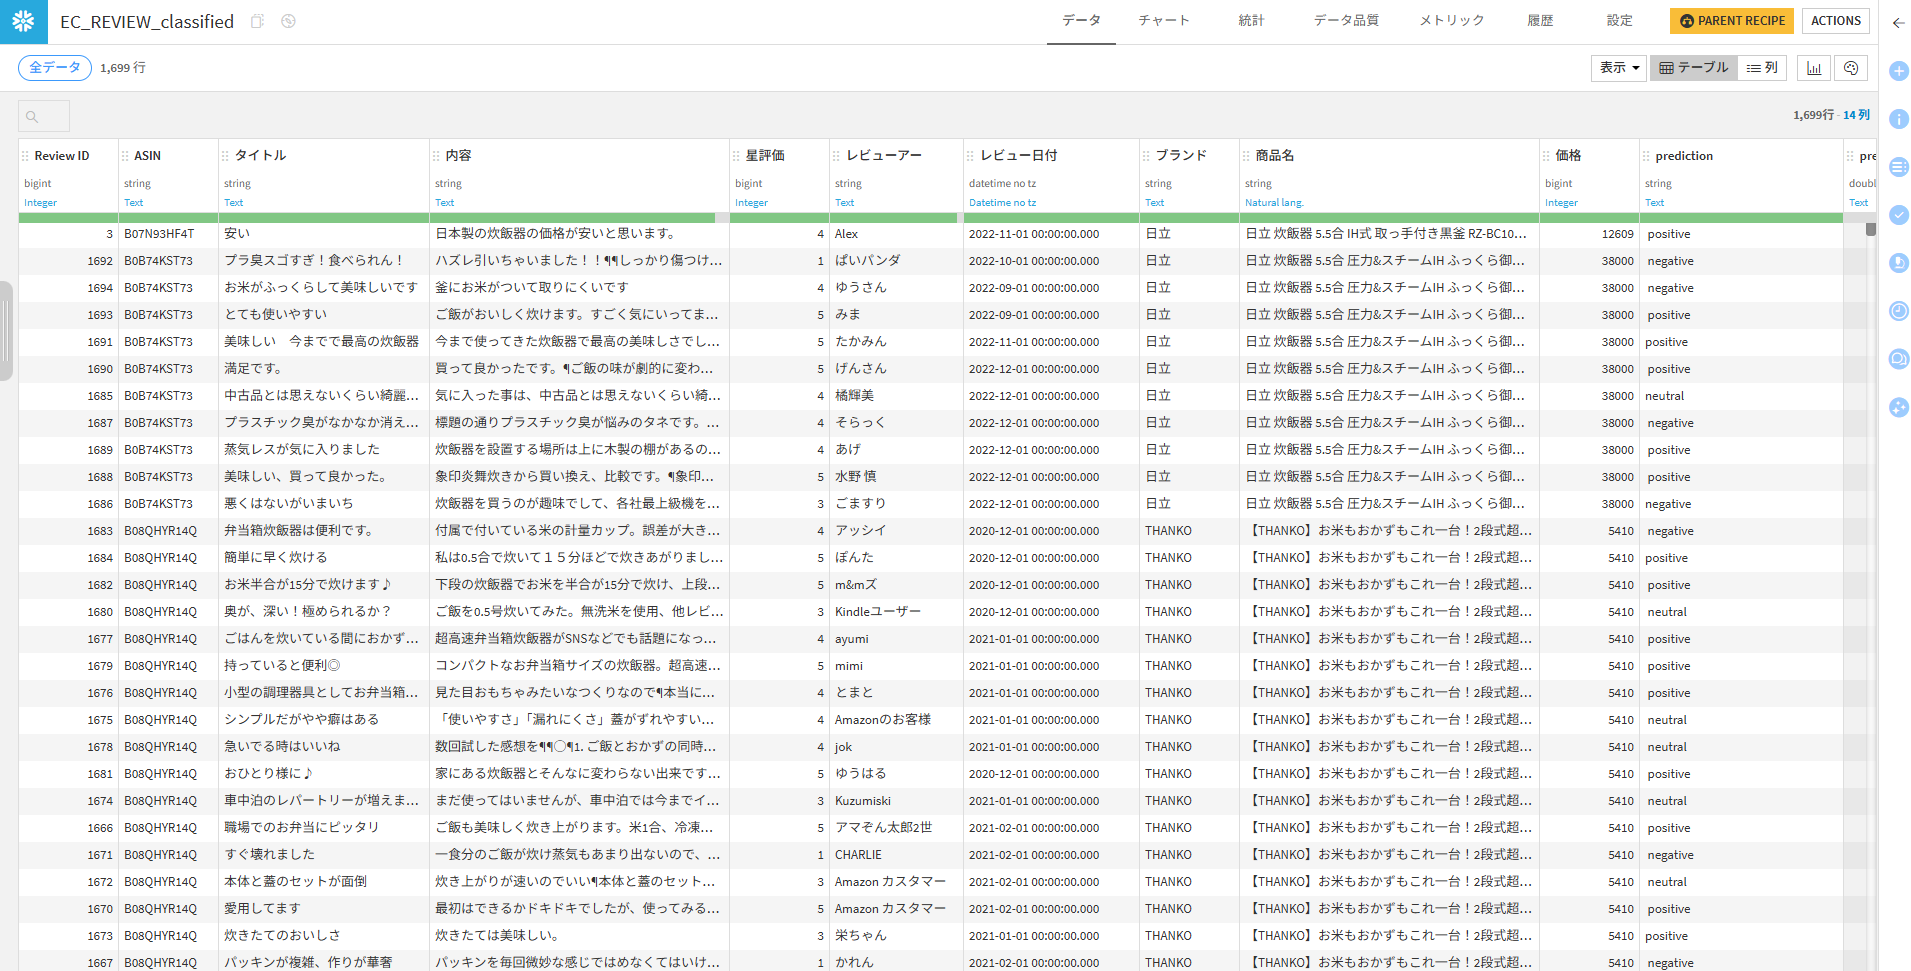Open タイトル column header menu
1911x971 pixels.
pos(260,156)
